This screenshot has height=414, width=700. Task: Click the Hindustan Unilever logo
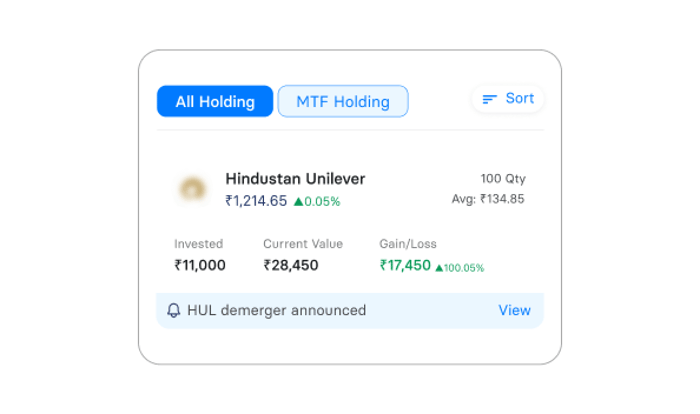(x=192, y=189)
